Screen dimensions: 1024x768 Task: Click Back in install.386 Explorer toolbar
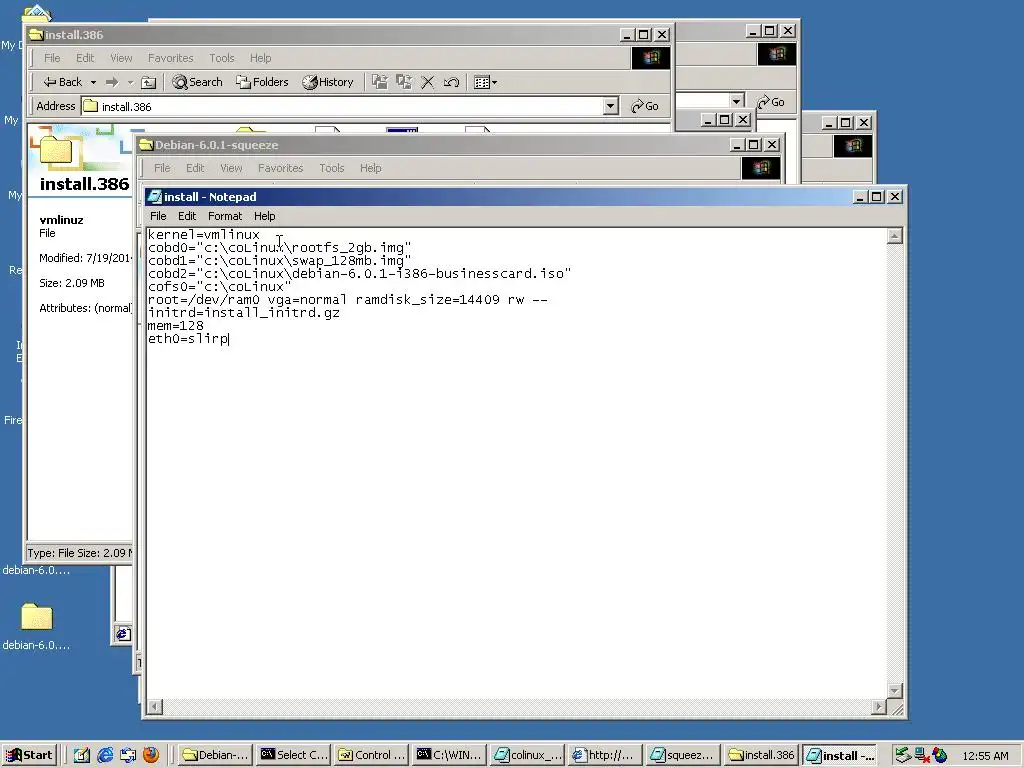[63, 82]
